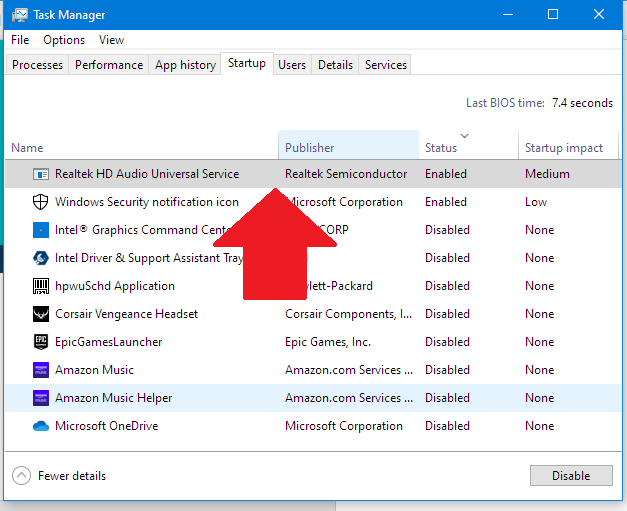The height and width of the screenshot is (511, 627).
Task: Click the Disable button
Action: 571,475
